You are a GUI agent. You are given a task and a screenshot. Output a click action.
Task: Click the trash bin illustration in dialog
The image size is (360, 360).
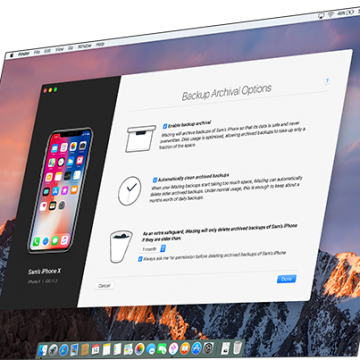pos(121,246)
